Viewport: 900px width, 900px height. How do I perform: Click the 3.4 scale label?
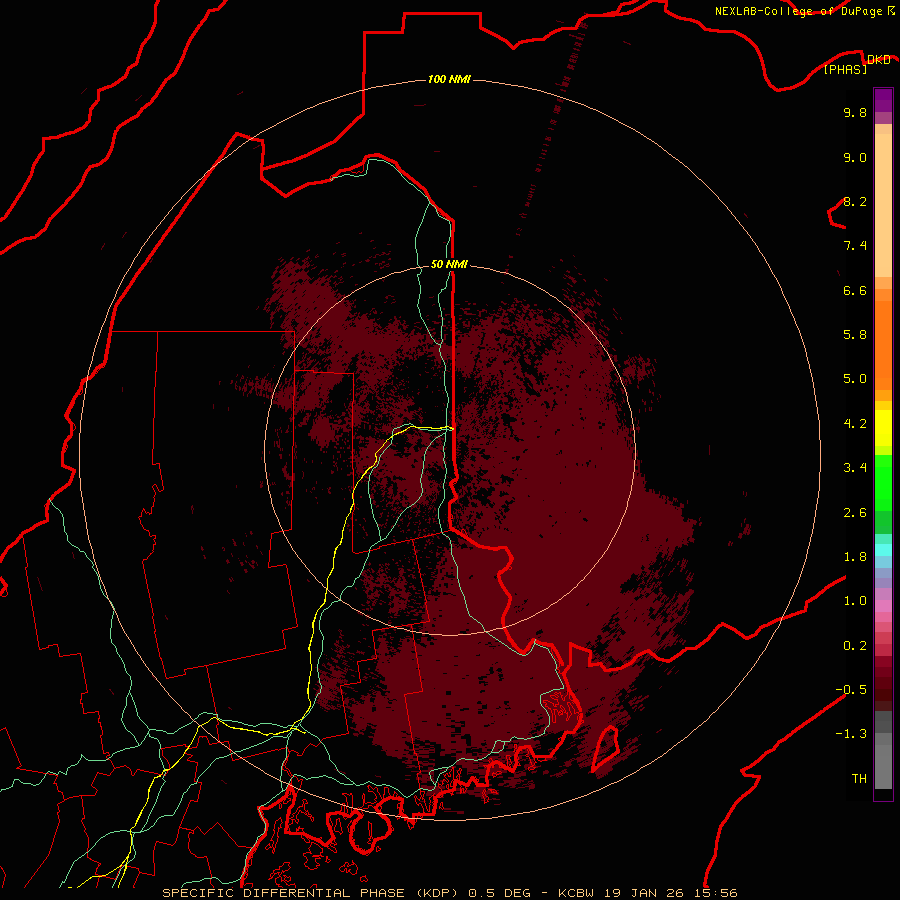click(855, 468)
